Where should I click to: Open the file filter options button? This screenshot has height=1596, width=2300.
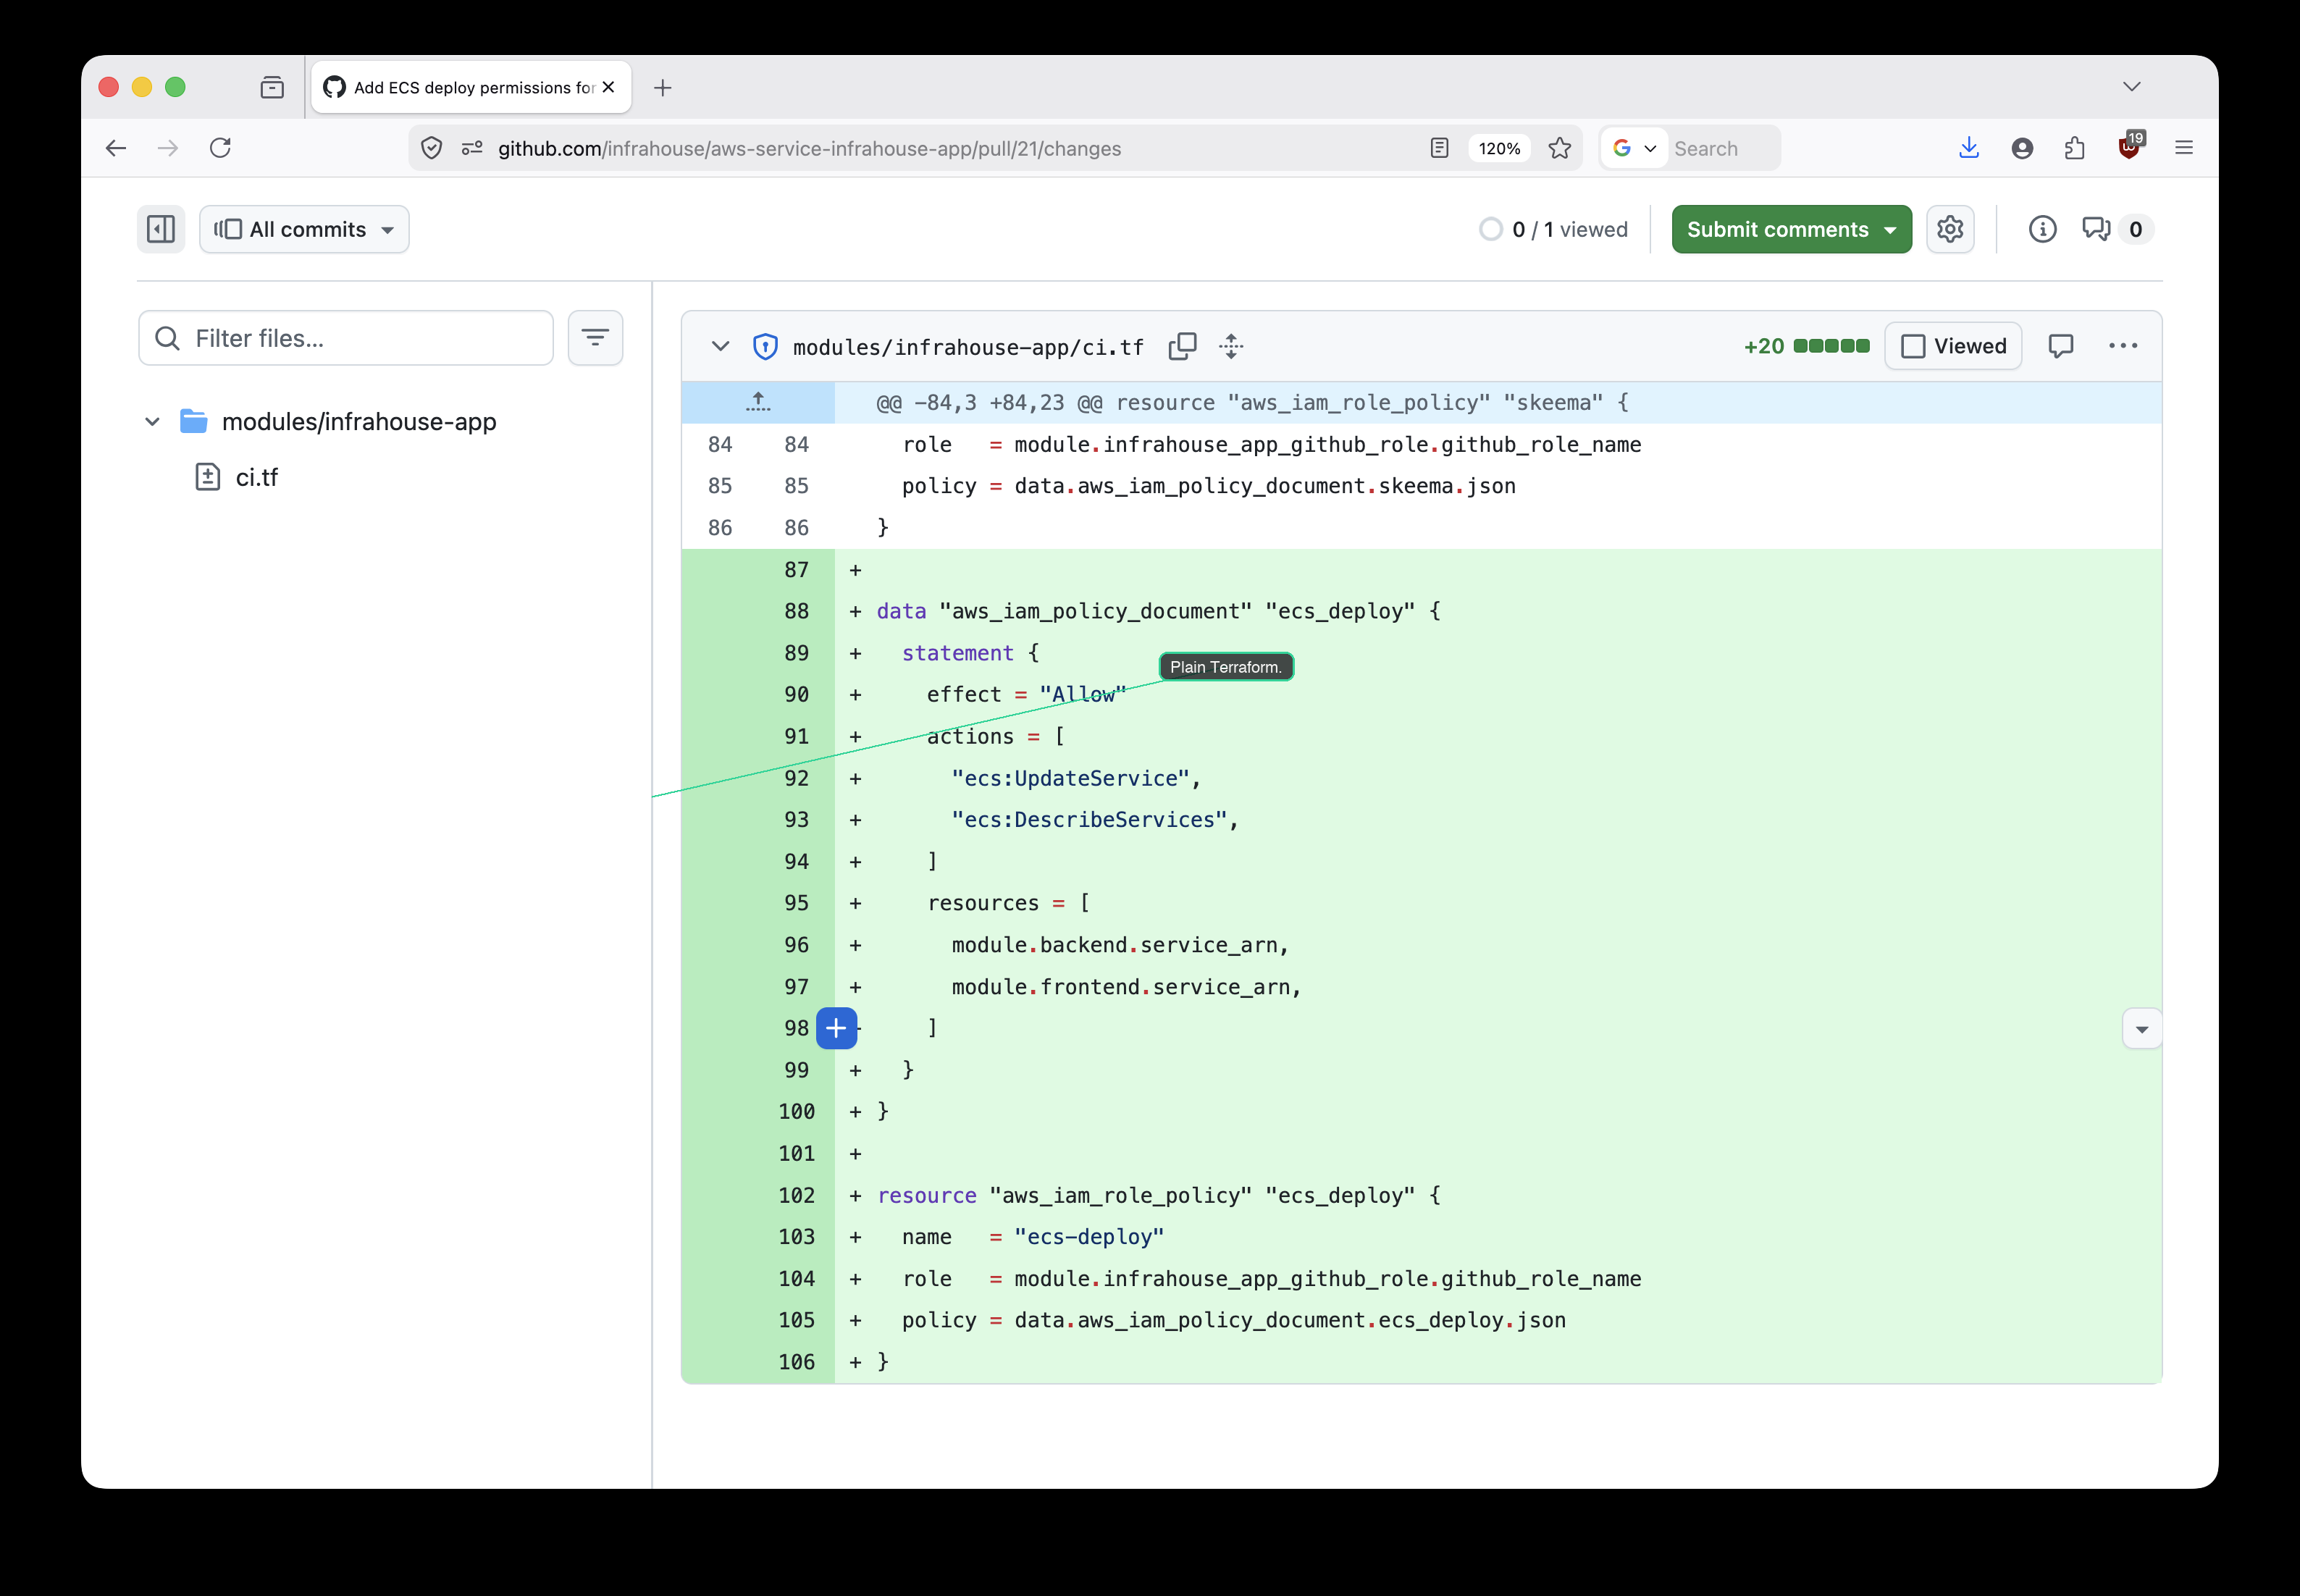pos(595,338)
